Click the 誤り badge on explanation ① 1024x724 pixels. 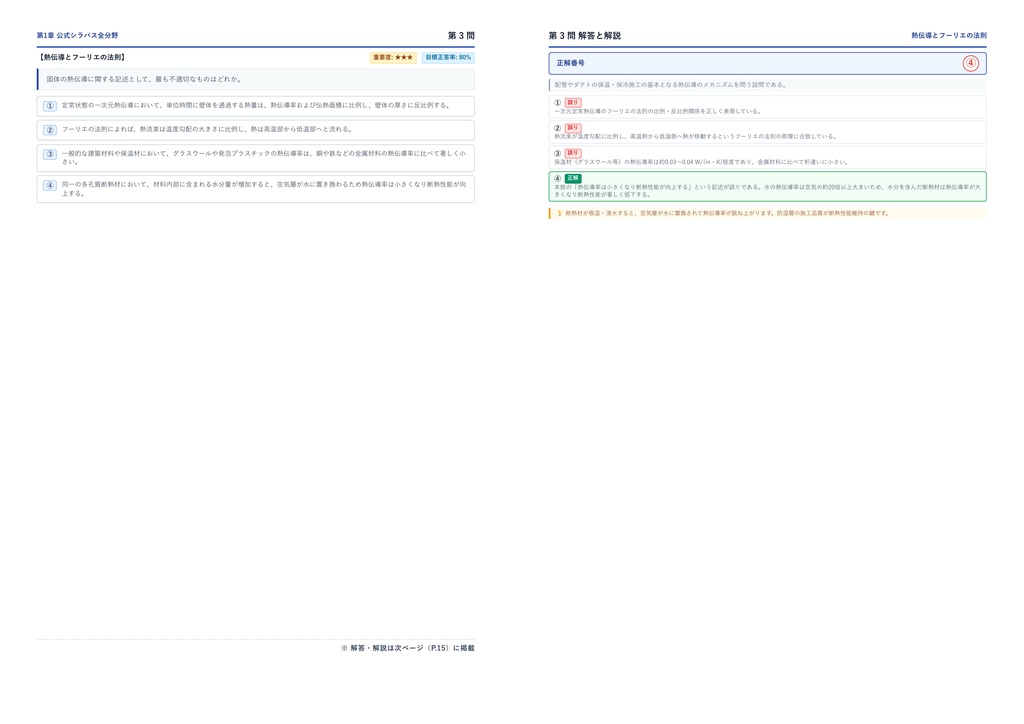(573, 102)
